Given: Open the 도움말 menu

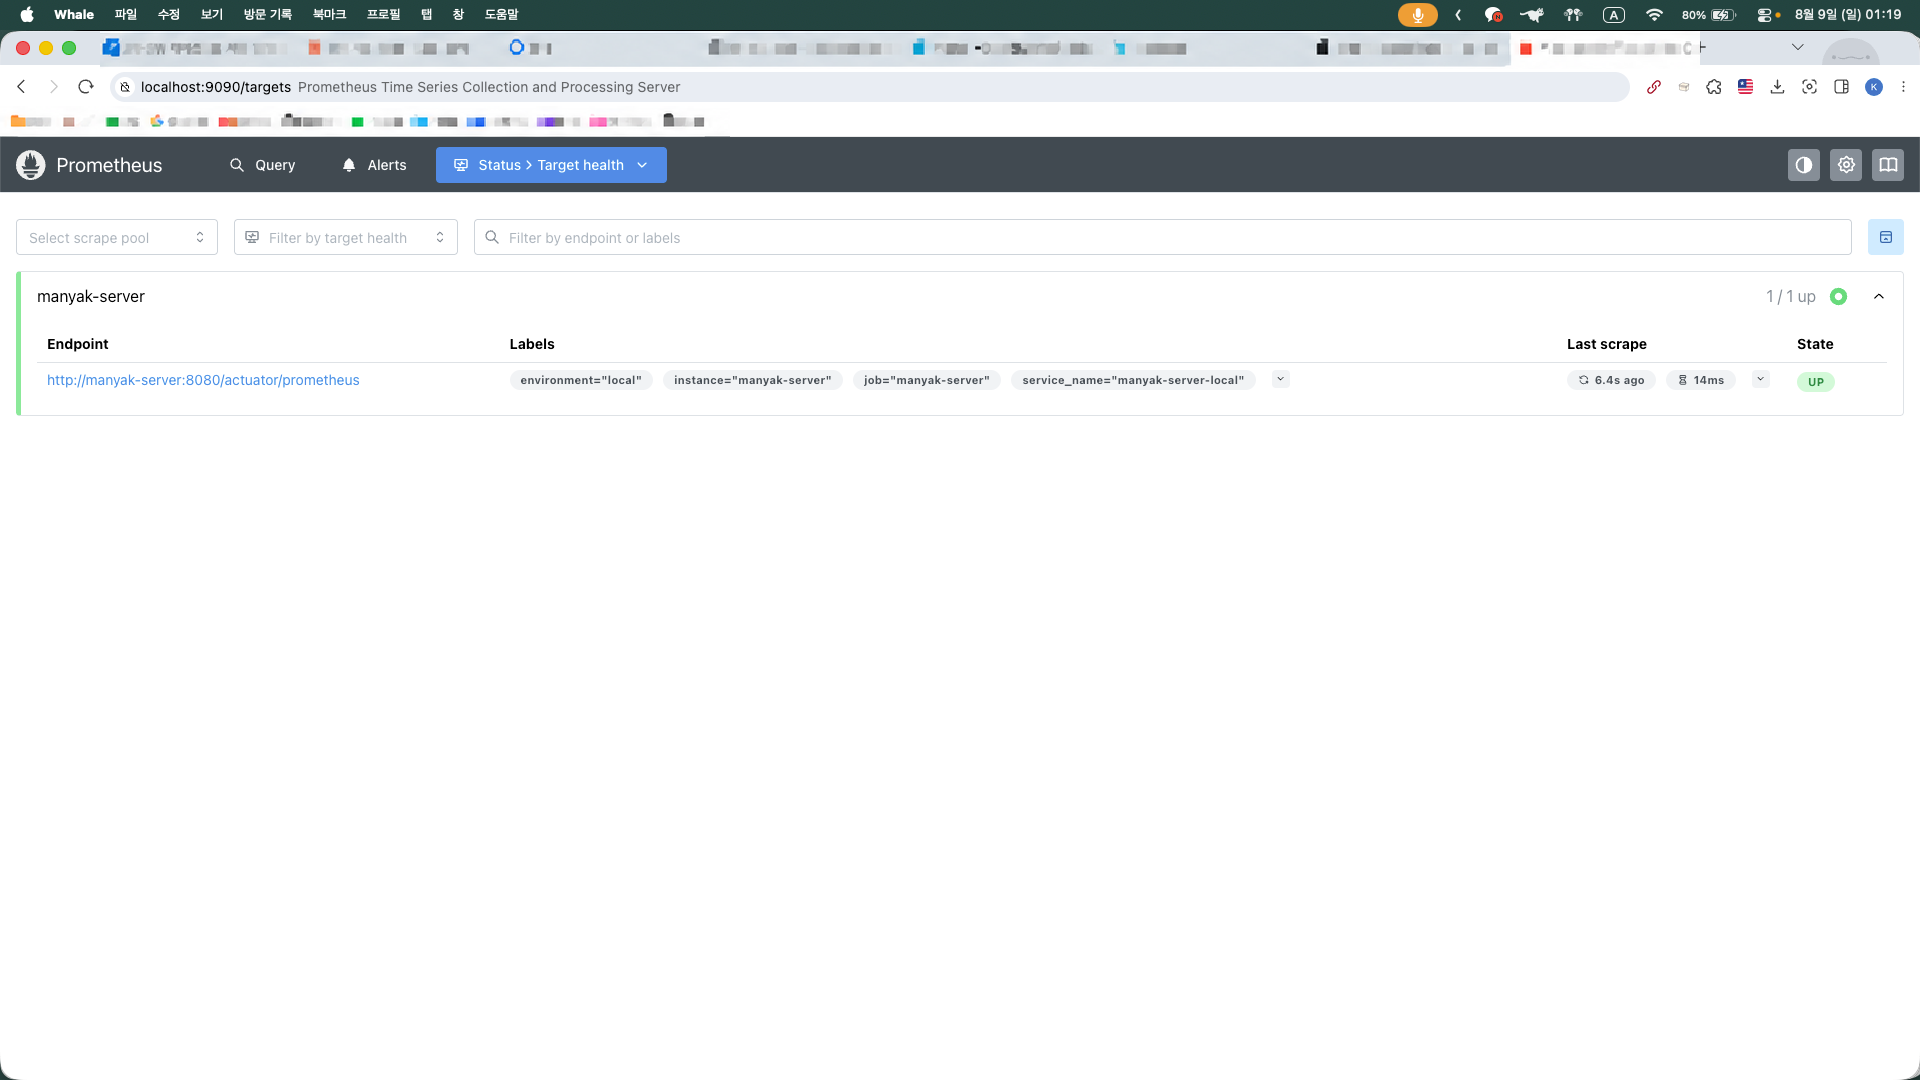Looking at the screenshot, I should pos(502,14).
